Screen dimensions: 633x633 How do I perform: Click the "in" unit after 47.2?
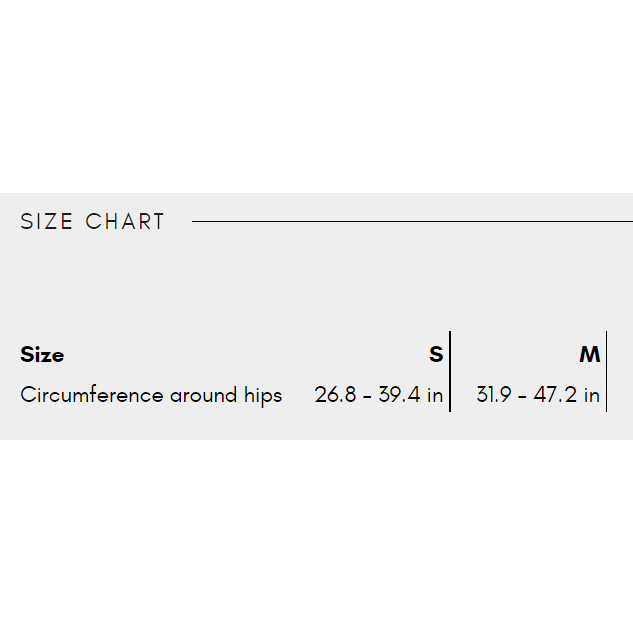click(592, 395)
